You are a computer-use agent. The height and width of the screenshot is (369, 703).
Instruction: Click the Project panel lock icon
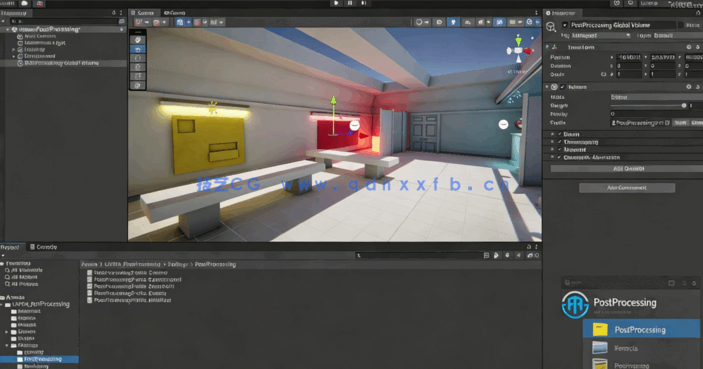coord(529,247)
